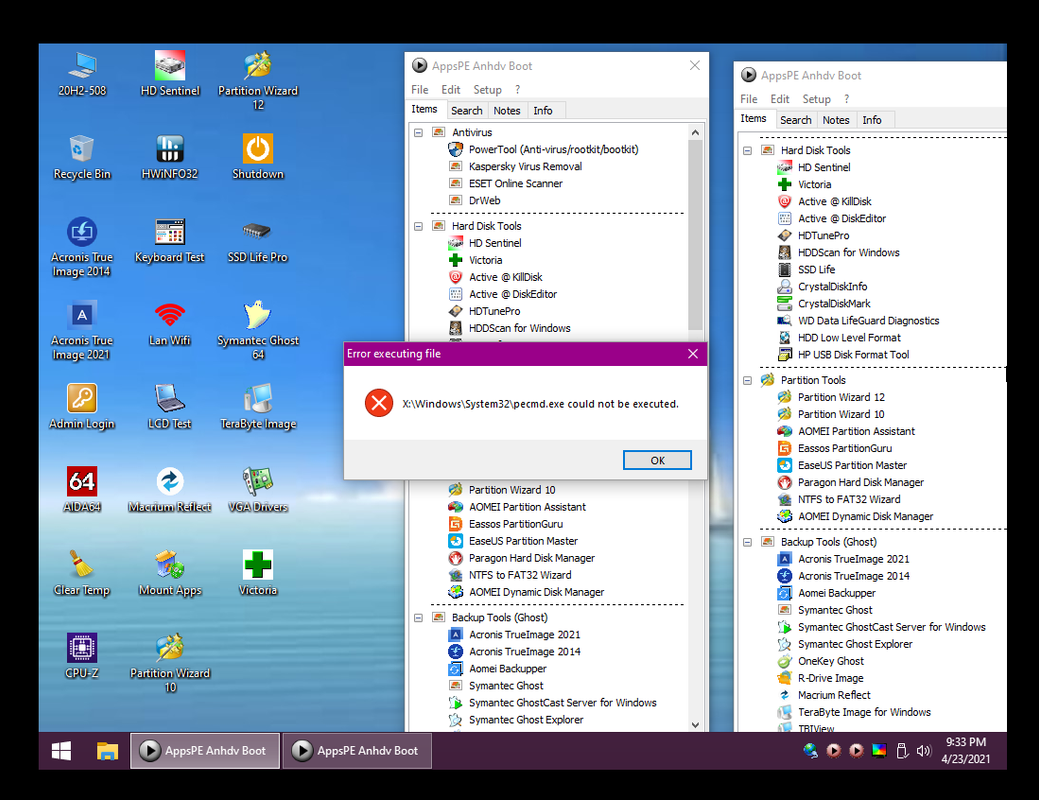The image size is (1039, 800).
Task: Open Lan Wifi desktop icon
Action: coord(170,323)
